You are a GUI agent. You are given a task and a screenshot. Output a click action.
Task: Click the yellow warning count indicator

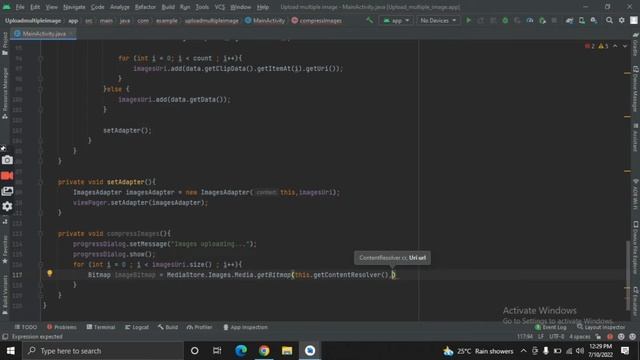point(603,46)
